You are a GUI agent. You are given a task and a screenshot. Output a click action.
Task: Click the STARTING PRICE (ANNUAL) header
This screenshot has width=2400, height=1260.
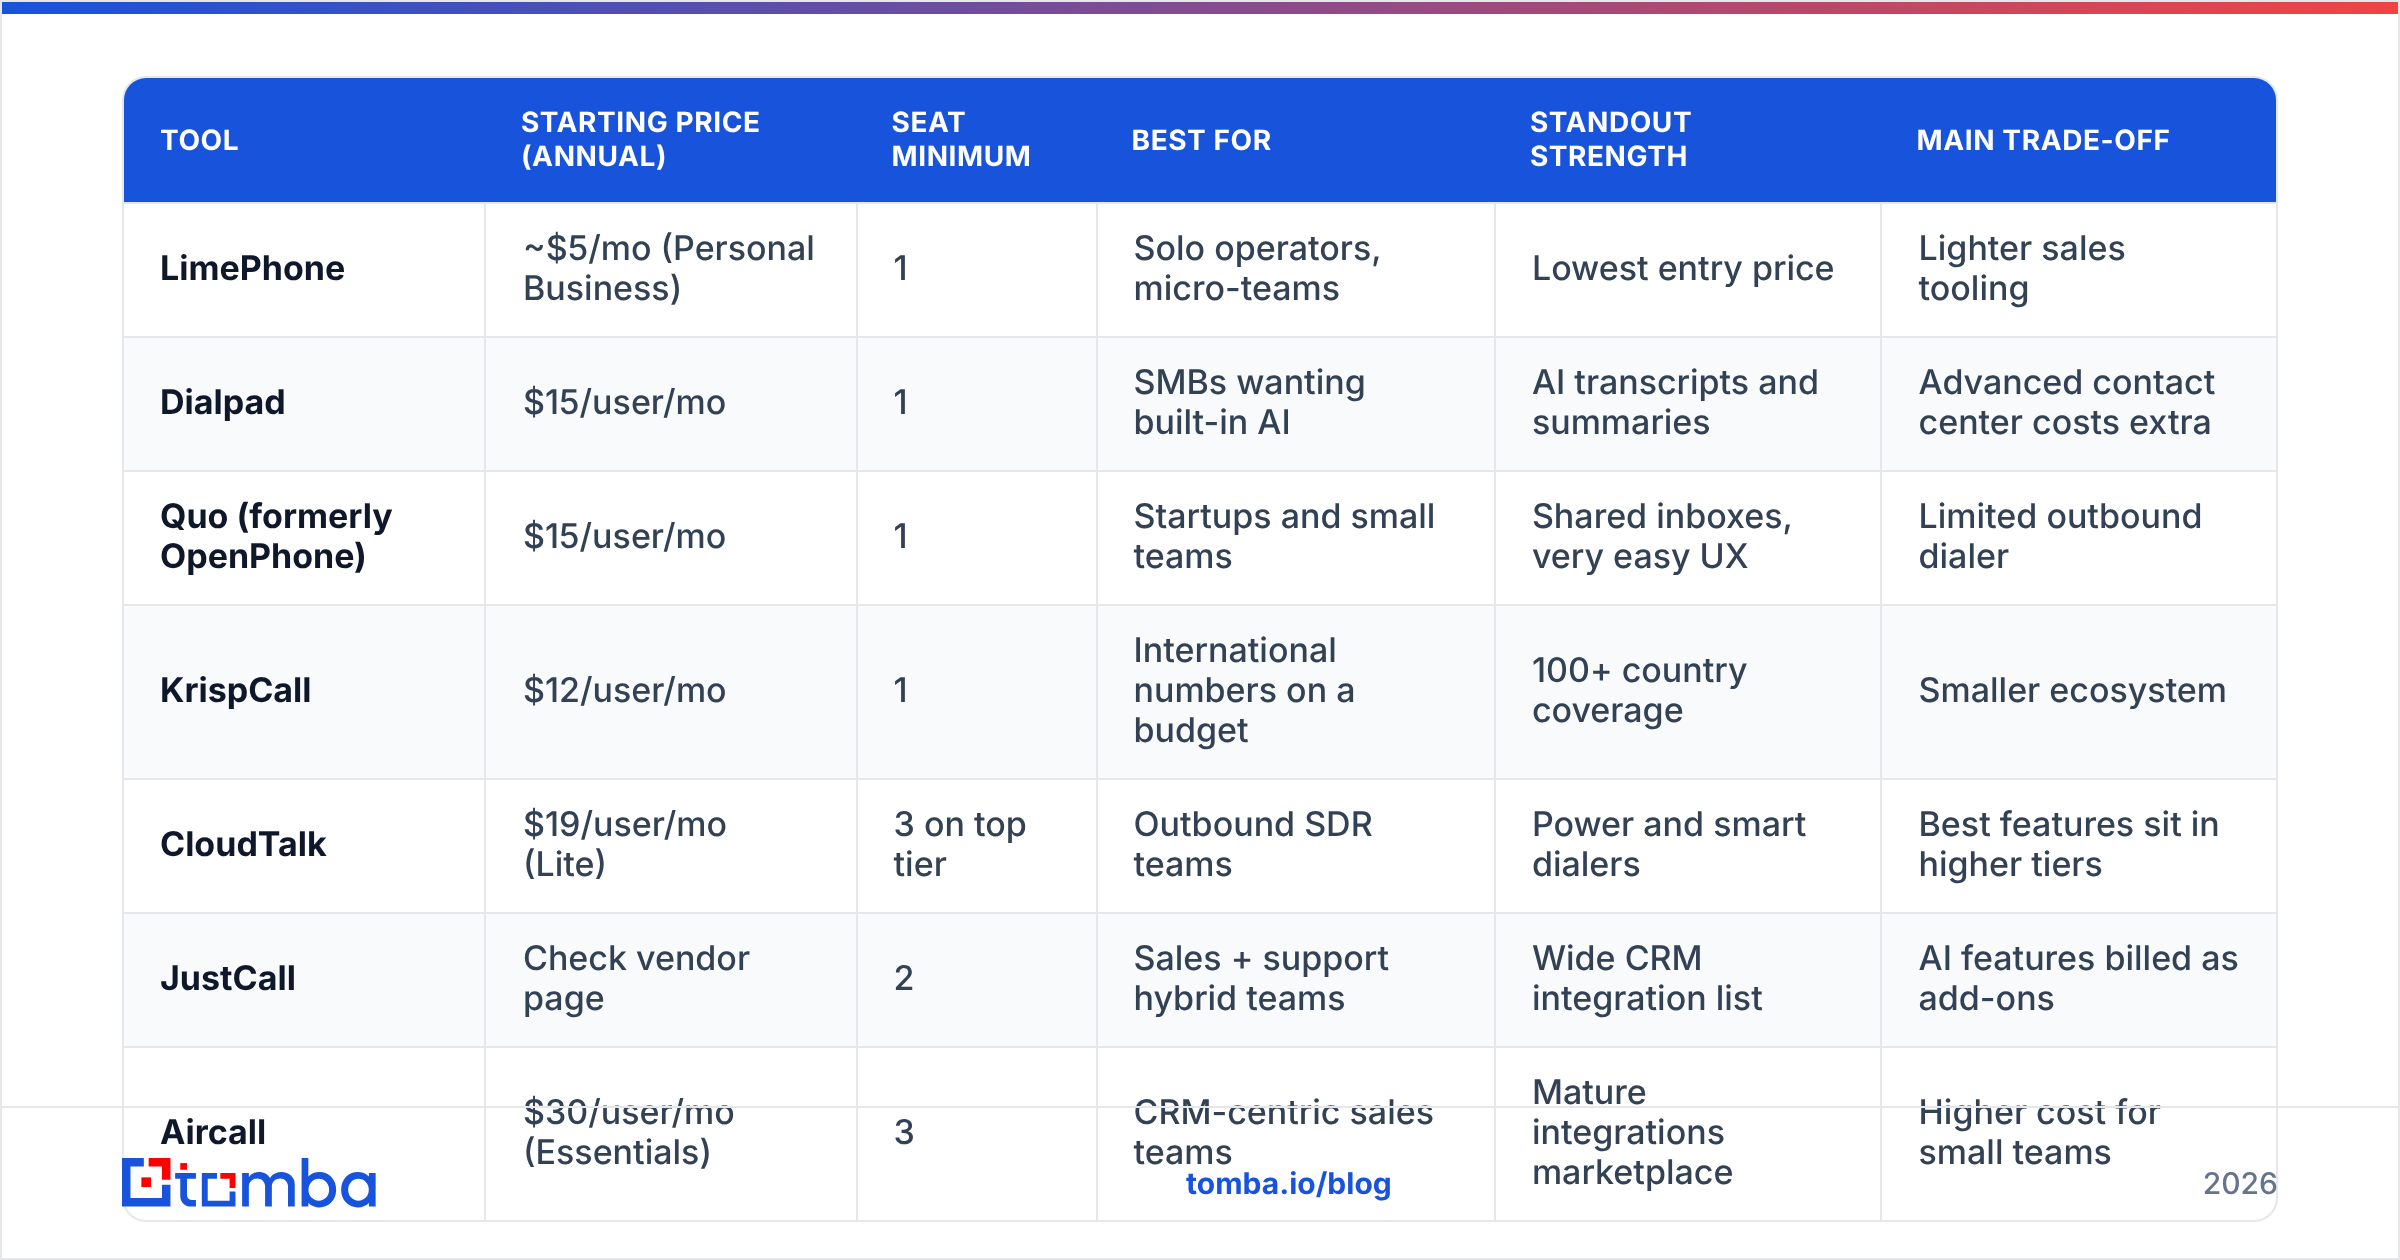click(x=640, y=139)
